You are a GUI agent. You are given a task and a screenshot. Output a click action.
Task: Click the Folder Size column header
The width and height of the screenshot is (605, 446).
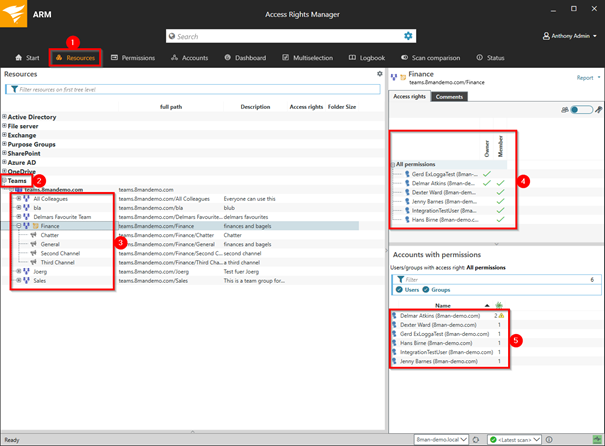coord(342,107)
